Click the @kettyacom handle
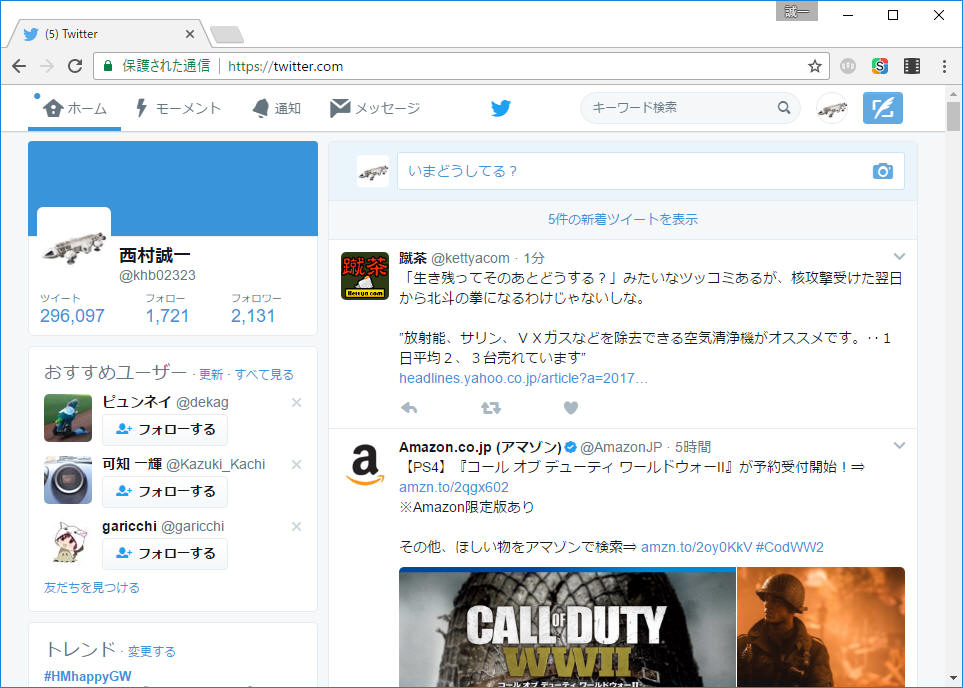The image size is (963, 688). (470, 258)
